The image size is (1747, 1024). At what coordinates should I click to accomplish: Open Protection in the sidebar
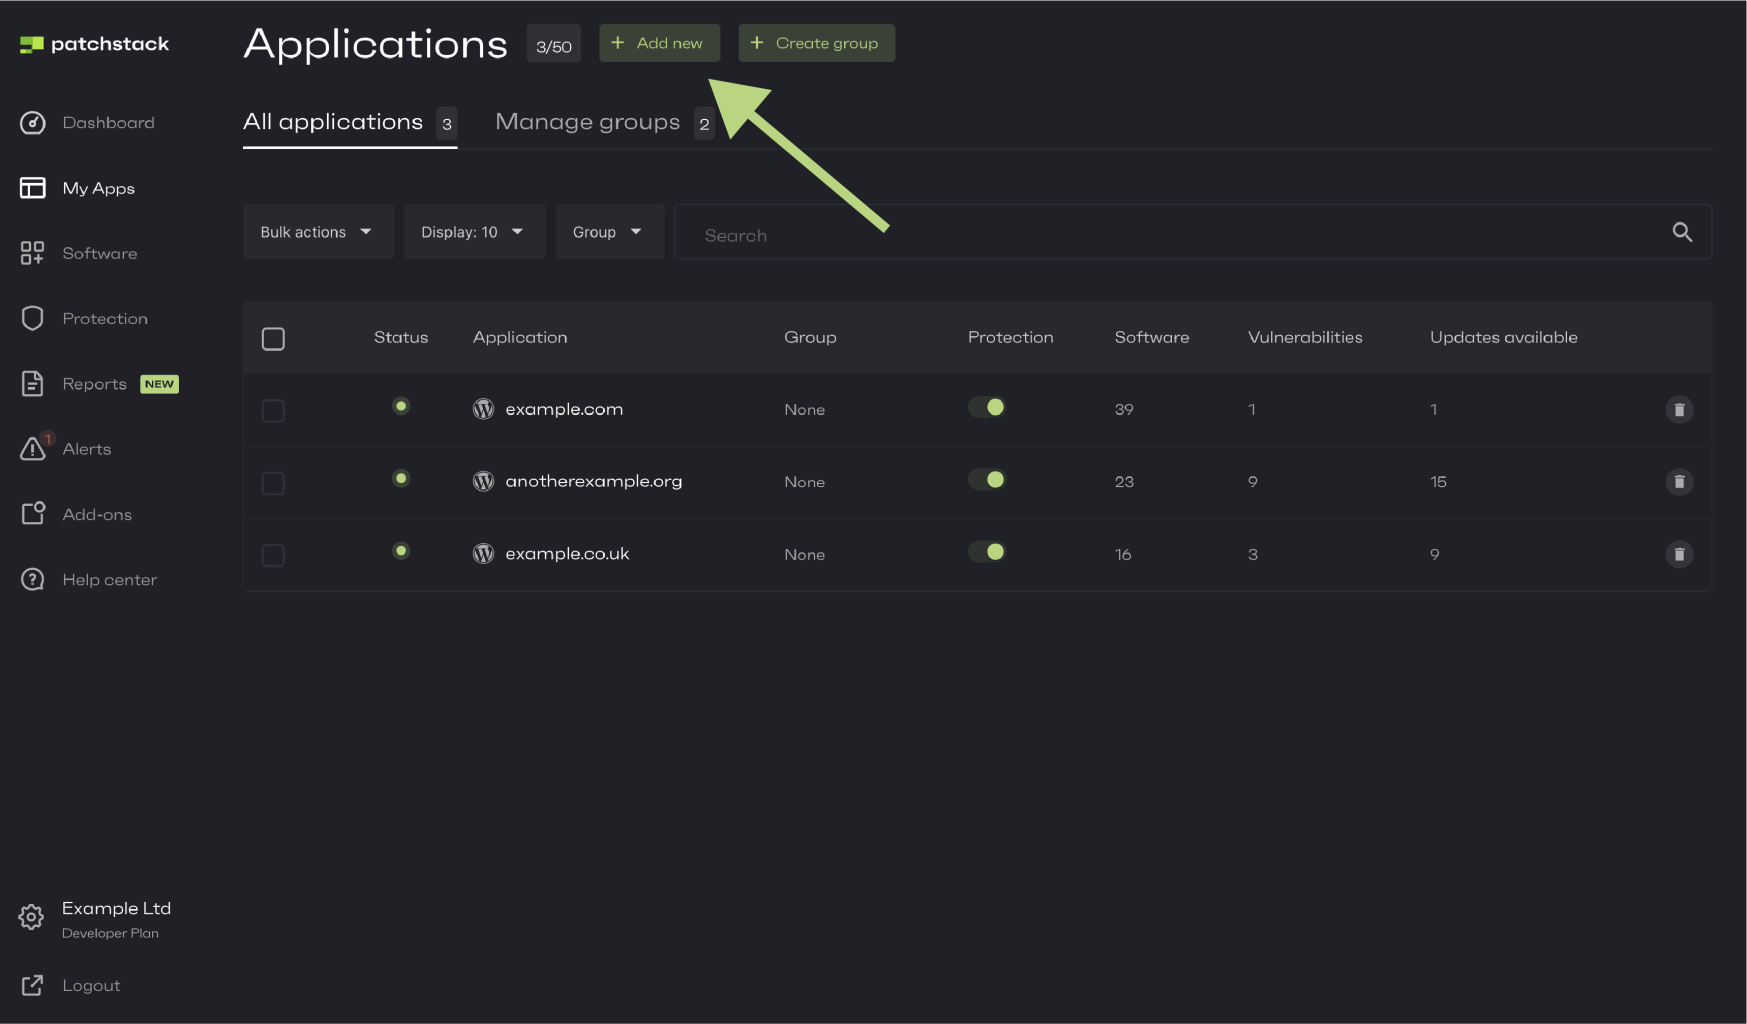(x=105, y=318)
